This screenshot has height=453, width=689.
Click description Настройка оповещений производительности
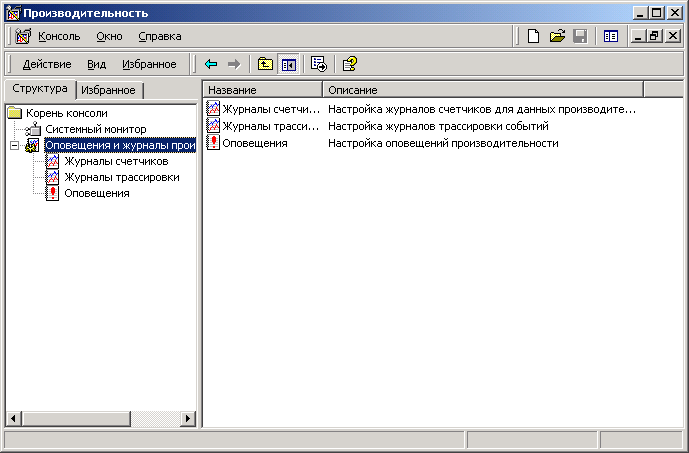tap(443, 143)
